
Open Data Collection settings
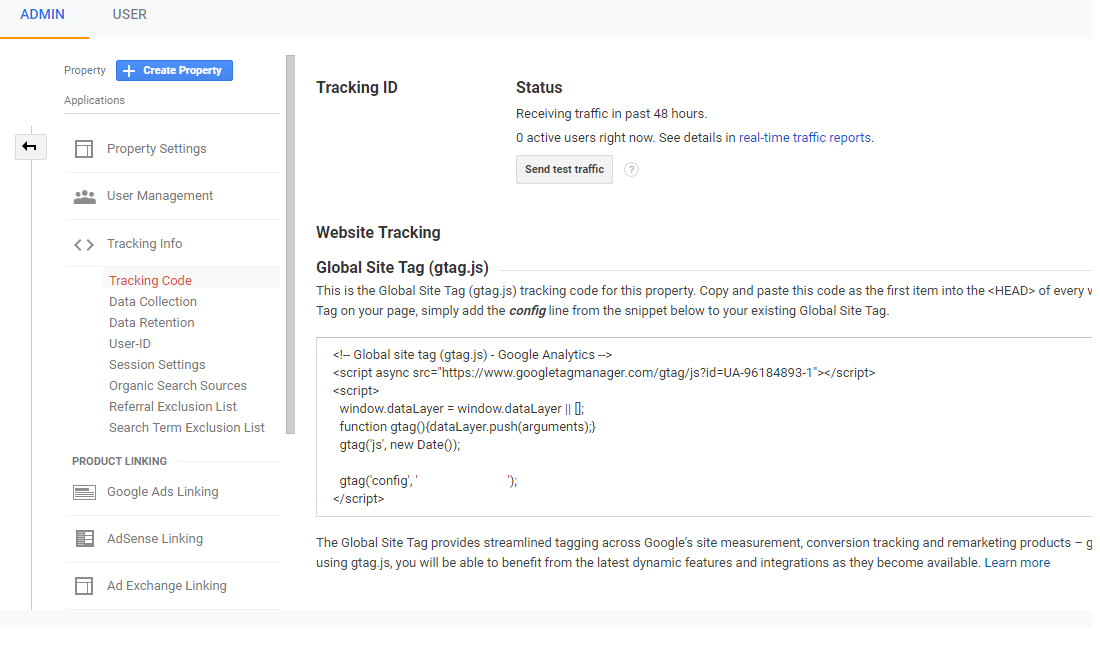click(x=153, y=302)
